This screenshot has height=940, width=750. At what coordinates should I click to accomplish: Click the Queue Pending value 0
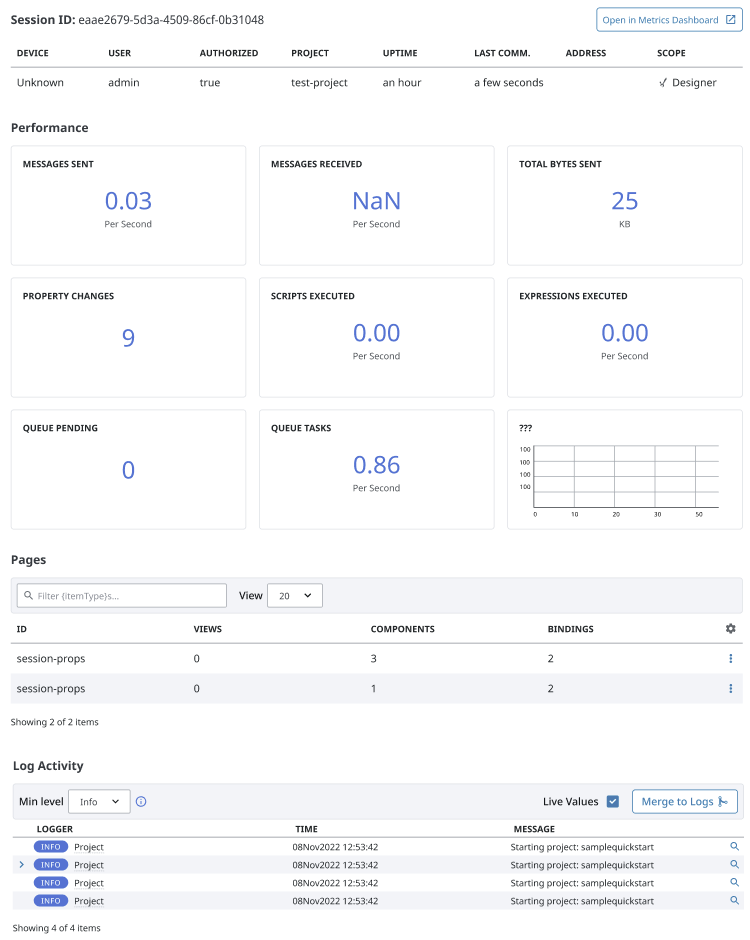click(x=128, y=470)
